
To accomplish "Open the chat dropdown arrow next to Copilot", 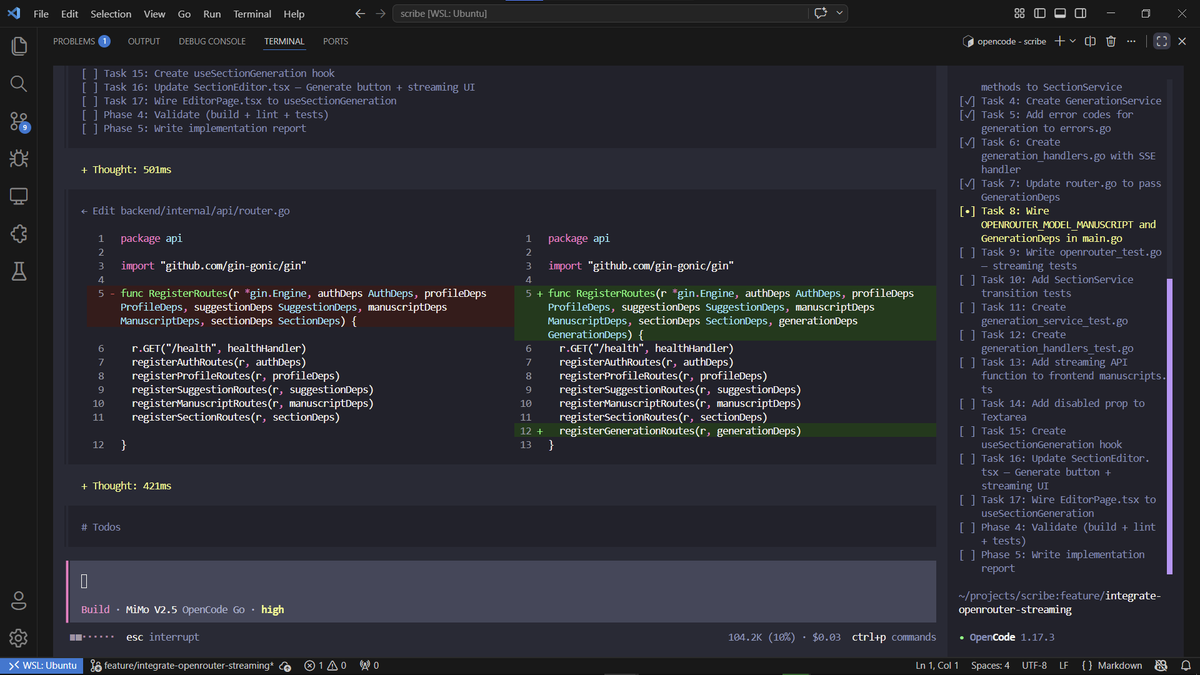I will point(840,14).
